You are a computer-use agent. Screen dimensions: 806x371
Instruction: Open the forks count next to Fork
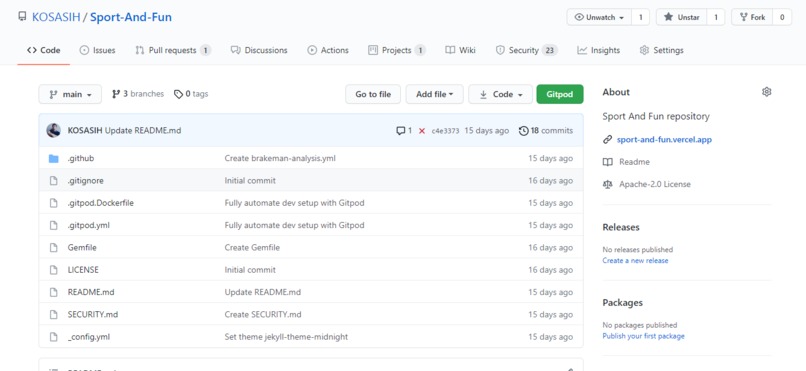(x=782, y=17)
